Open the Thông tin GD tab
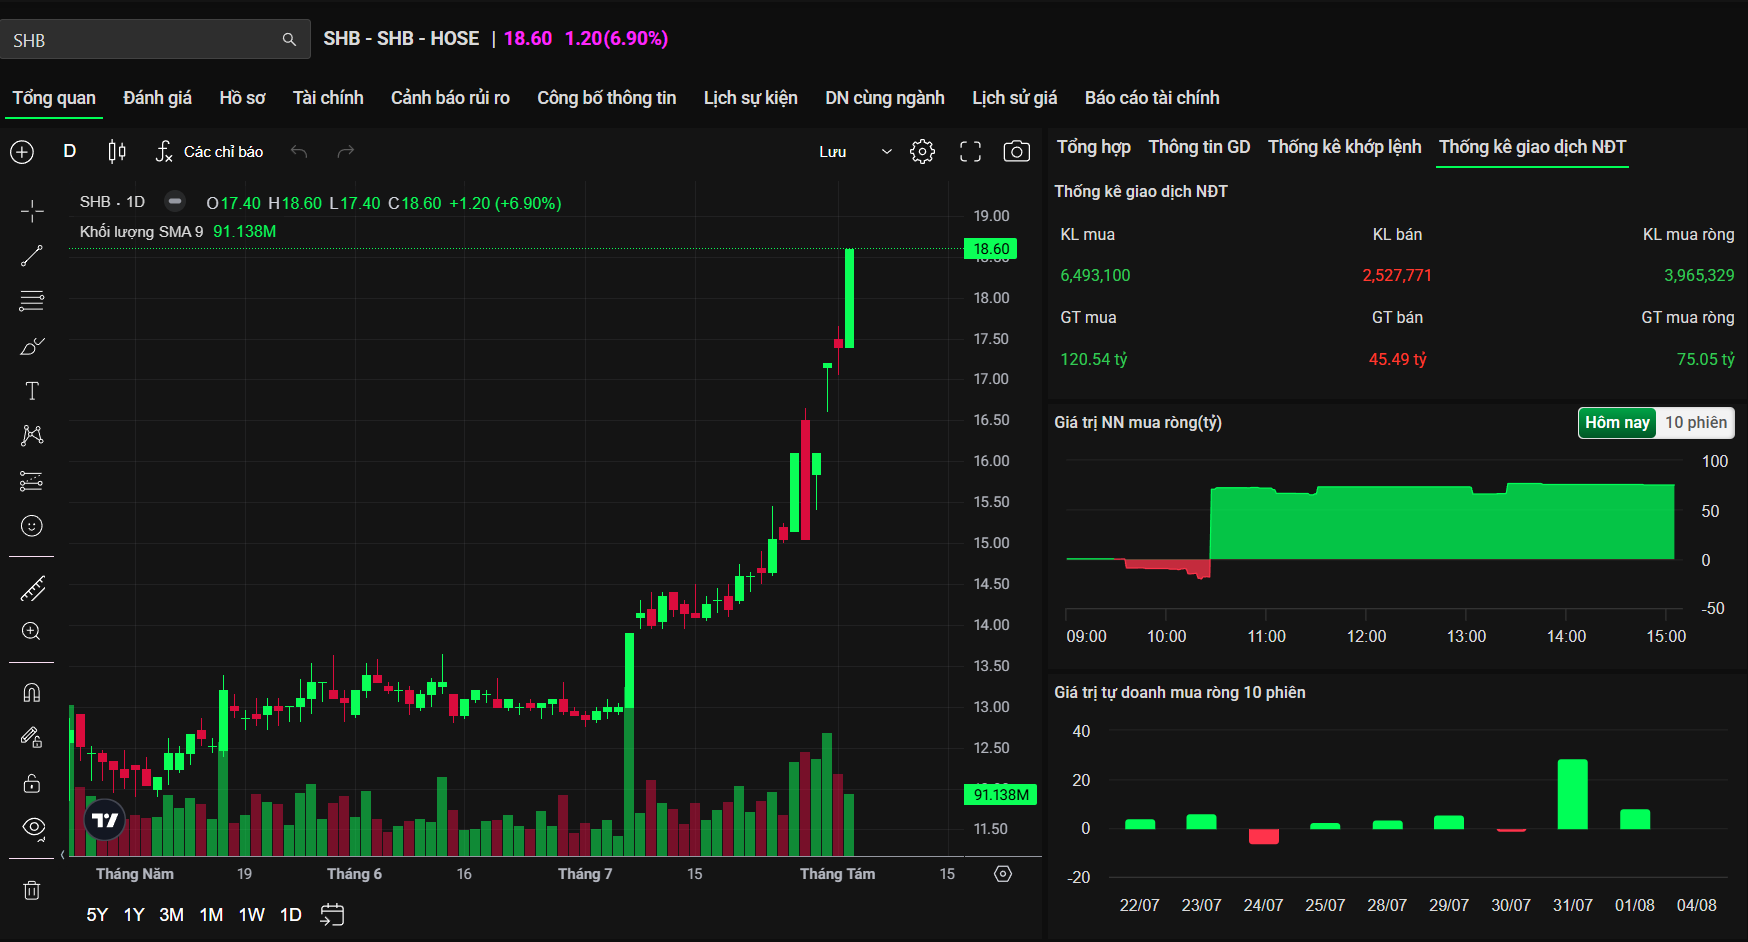Image resolution: width=1748 pixels, height=942 pixels. 1199,147
